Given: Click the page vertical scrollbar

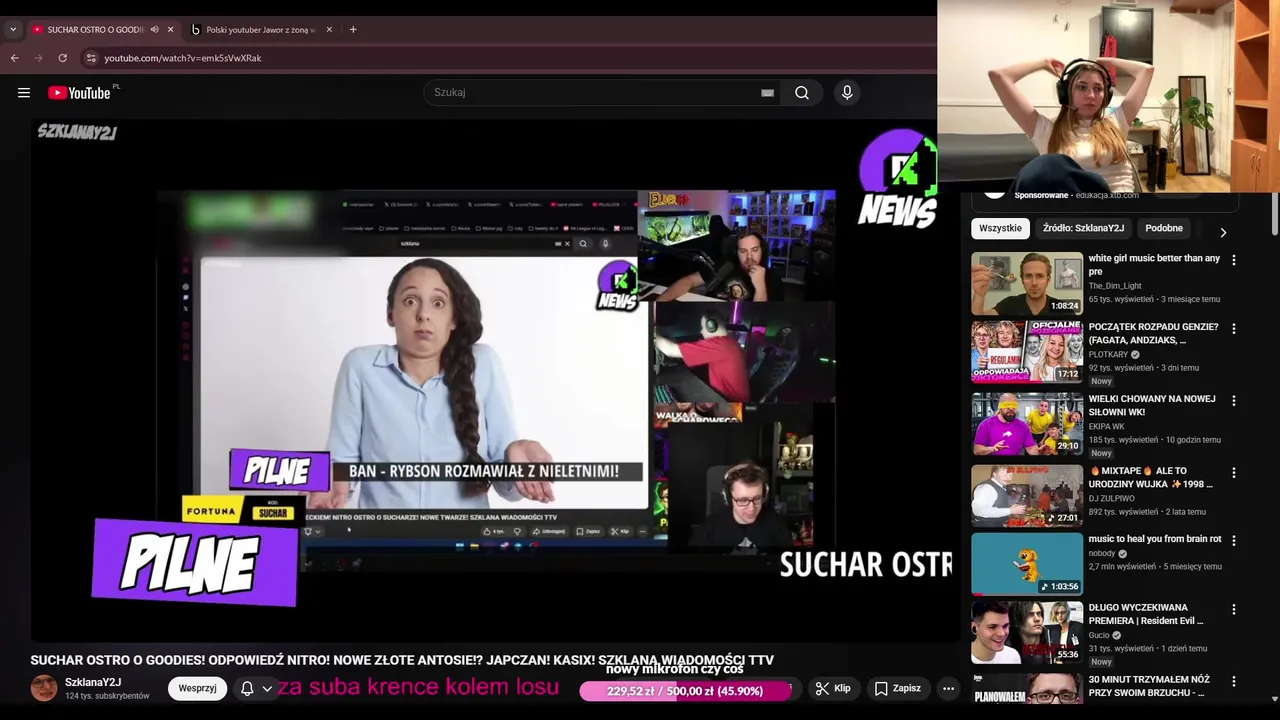Looking at the screenshot, I should tap(1274, 215).
